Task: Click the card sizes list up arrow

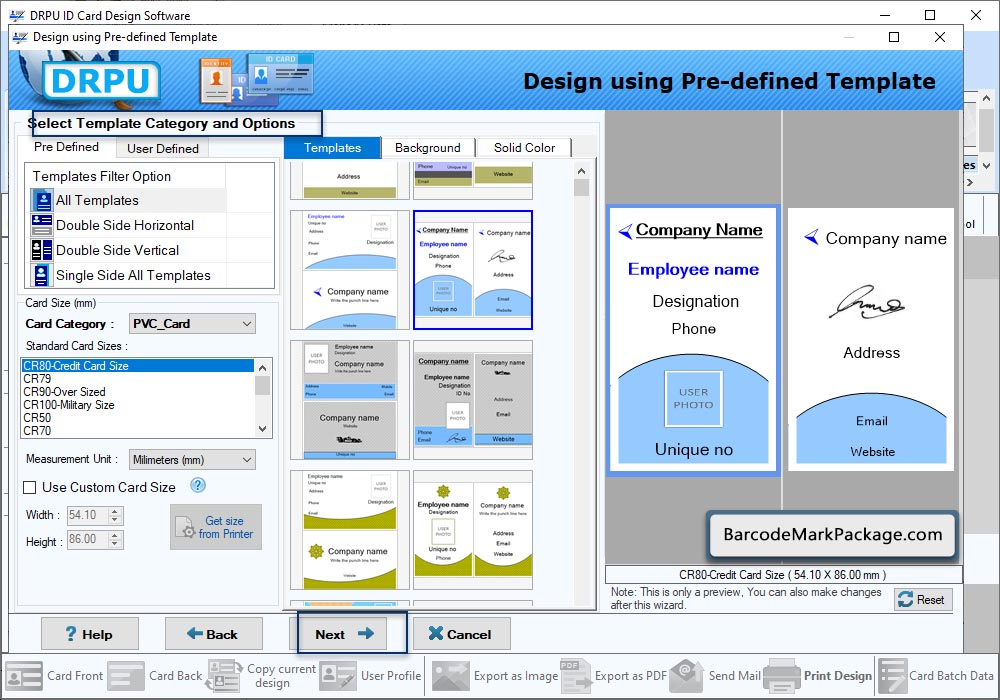Action: 262,368
